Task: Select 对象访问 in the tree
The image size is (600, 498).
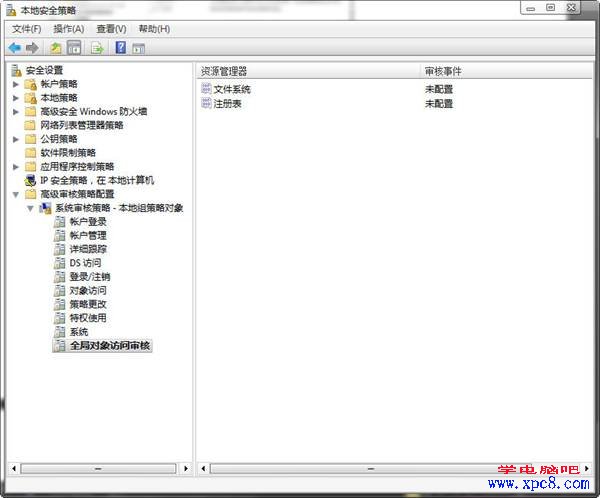Action: pos(88,290)
